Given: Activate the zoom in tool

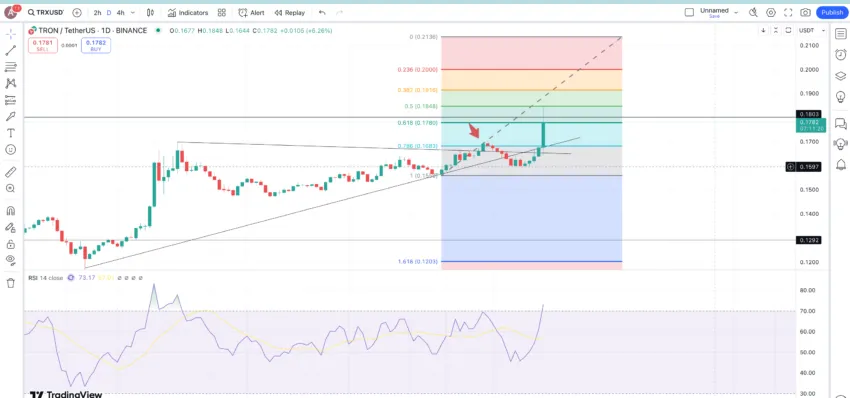Looking at the screenshot, I should pyautogui.click(x=10, y=188).
